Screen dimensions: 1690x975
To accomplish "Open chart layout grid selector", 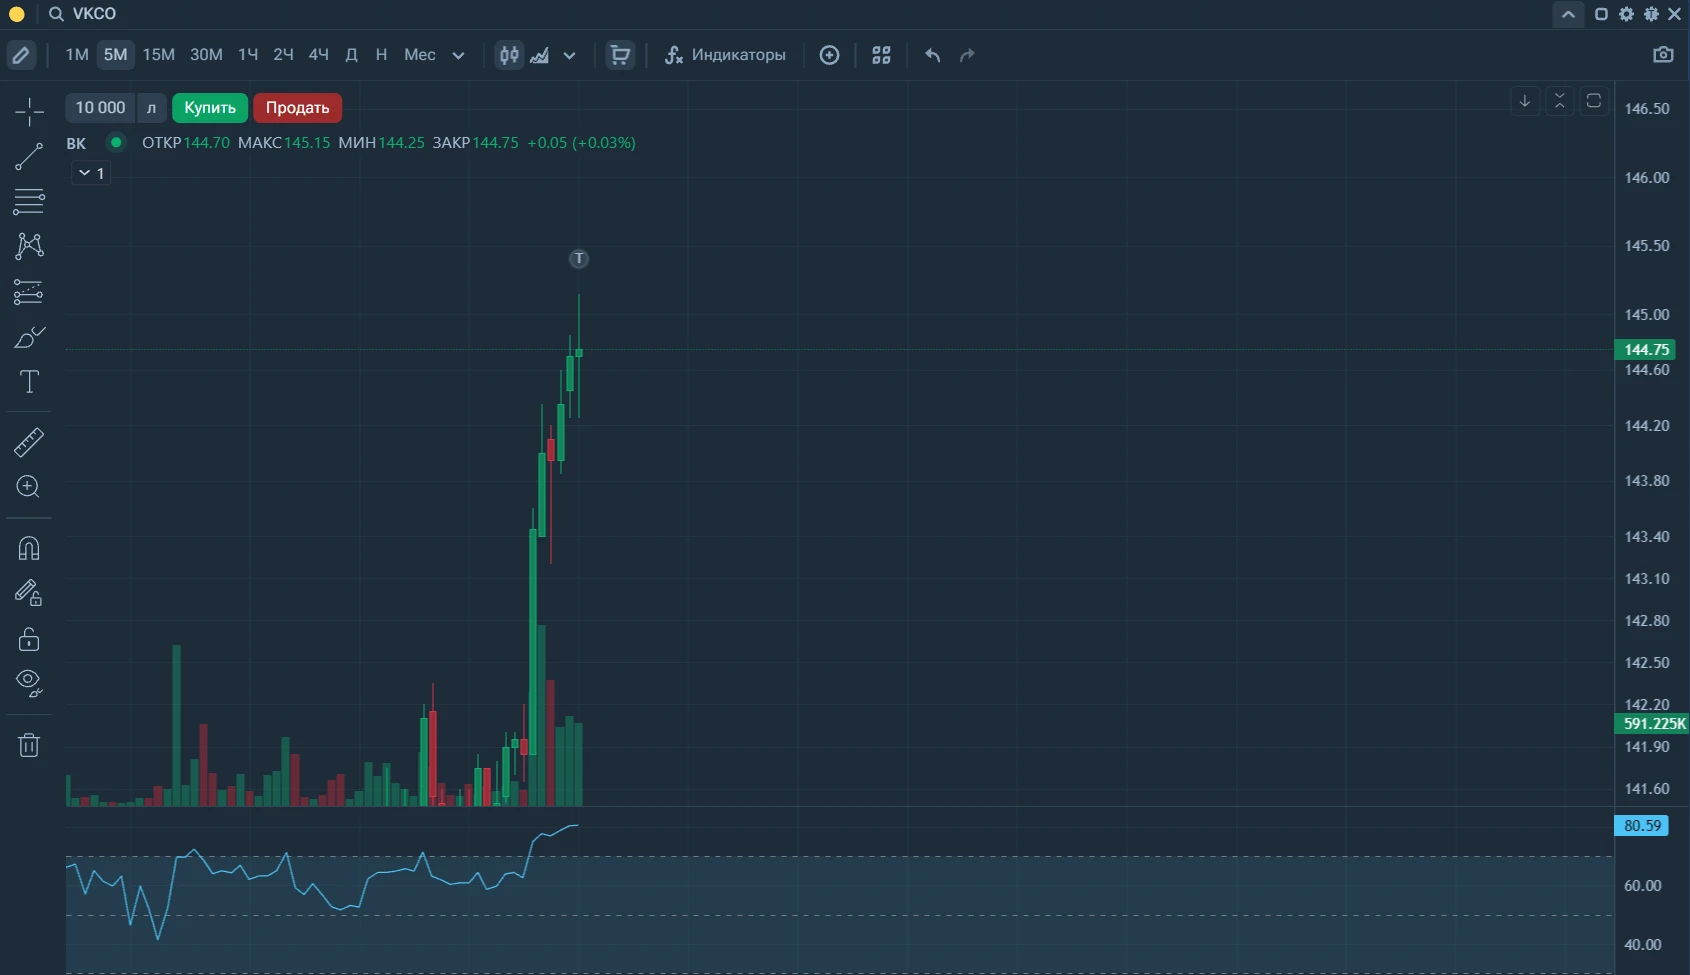I will [x=881, y=55].
